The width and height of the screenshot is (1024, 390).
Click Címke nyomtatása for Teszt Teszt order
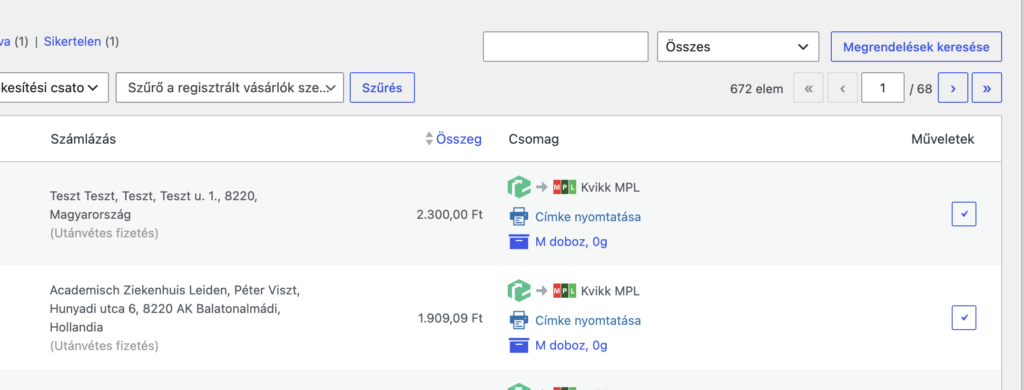(588, 217)
